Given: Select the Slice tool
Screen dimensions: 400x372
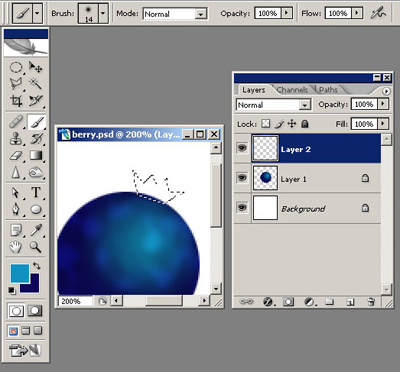Looking at the screenshot, I should point(36,100).
